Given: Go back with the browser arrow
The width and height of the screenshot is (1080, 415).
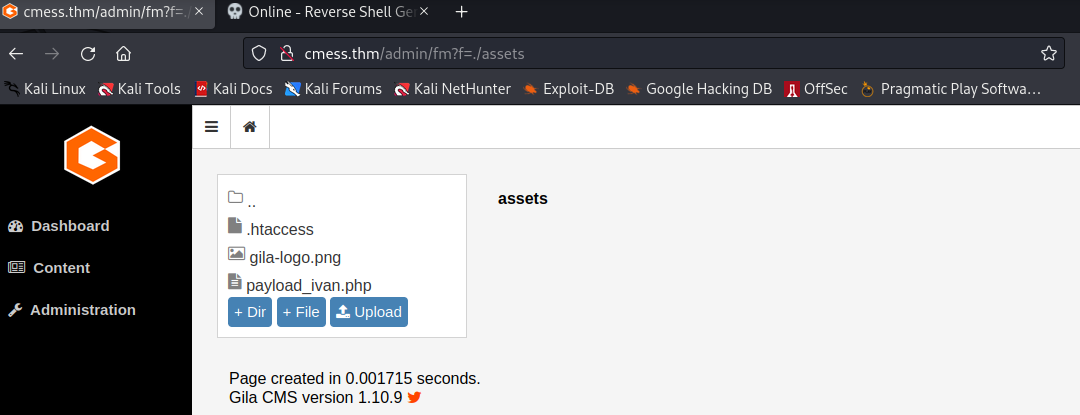Looking at the screenshot, I should [16, 54].
